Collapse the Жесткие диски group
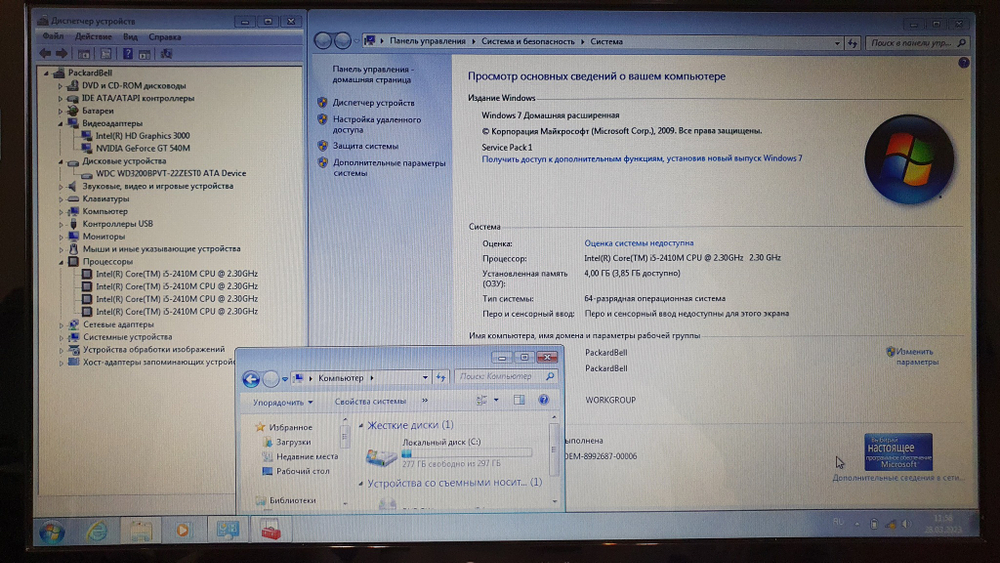 tap(361, 425)
